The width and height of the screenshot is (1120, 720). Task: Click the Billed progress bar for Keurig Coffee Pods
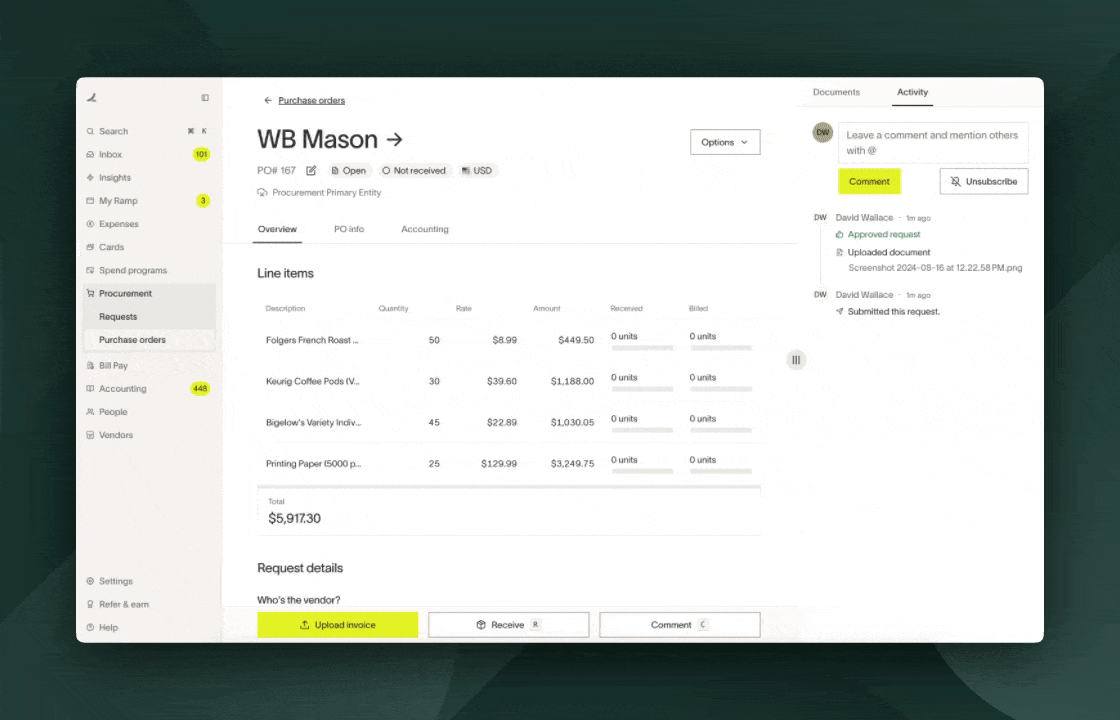[721, 389]
